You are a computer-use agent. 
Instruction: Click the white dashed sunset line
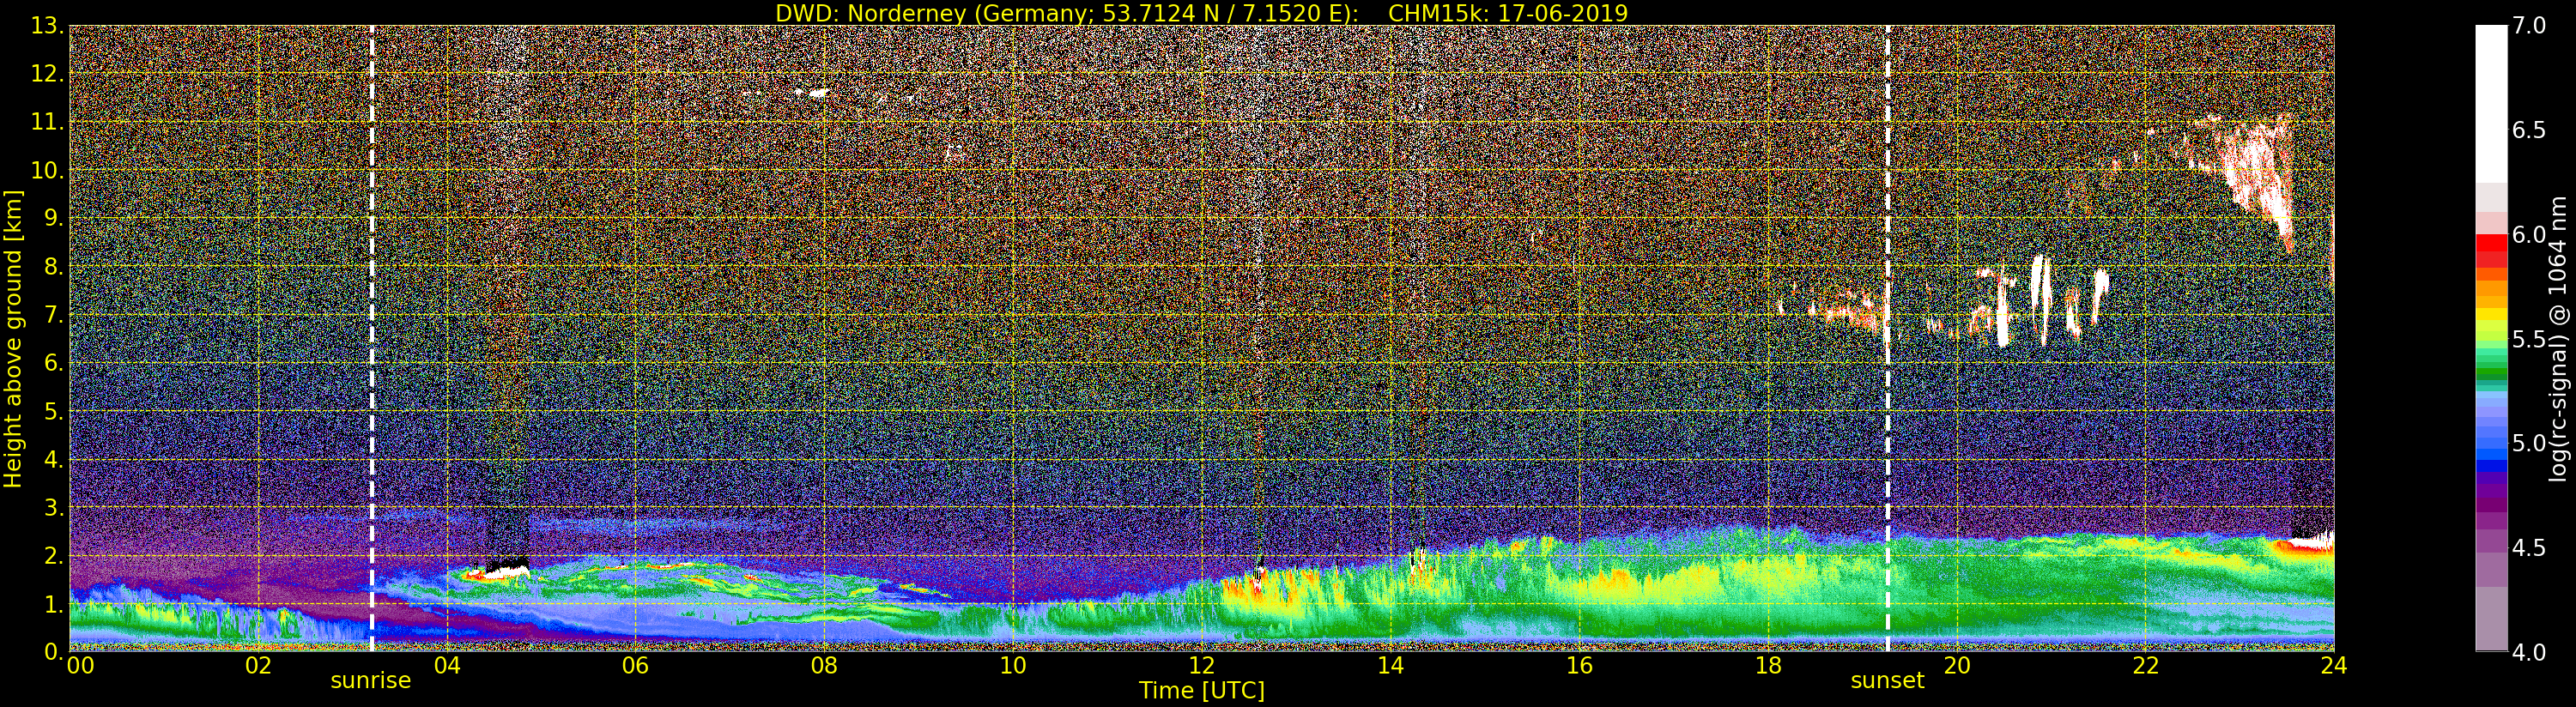point(1887,338)
